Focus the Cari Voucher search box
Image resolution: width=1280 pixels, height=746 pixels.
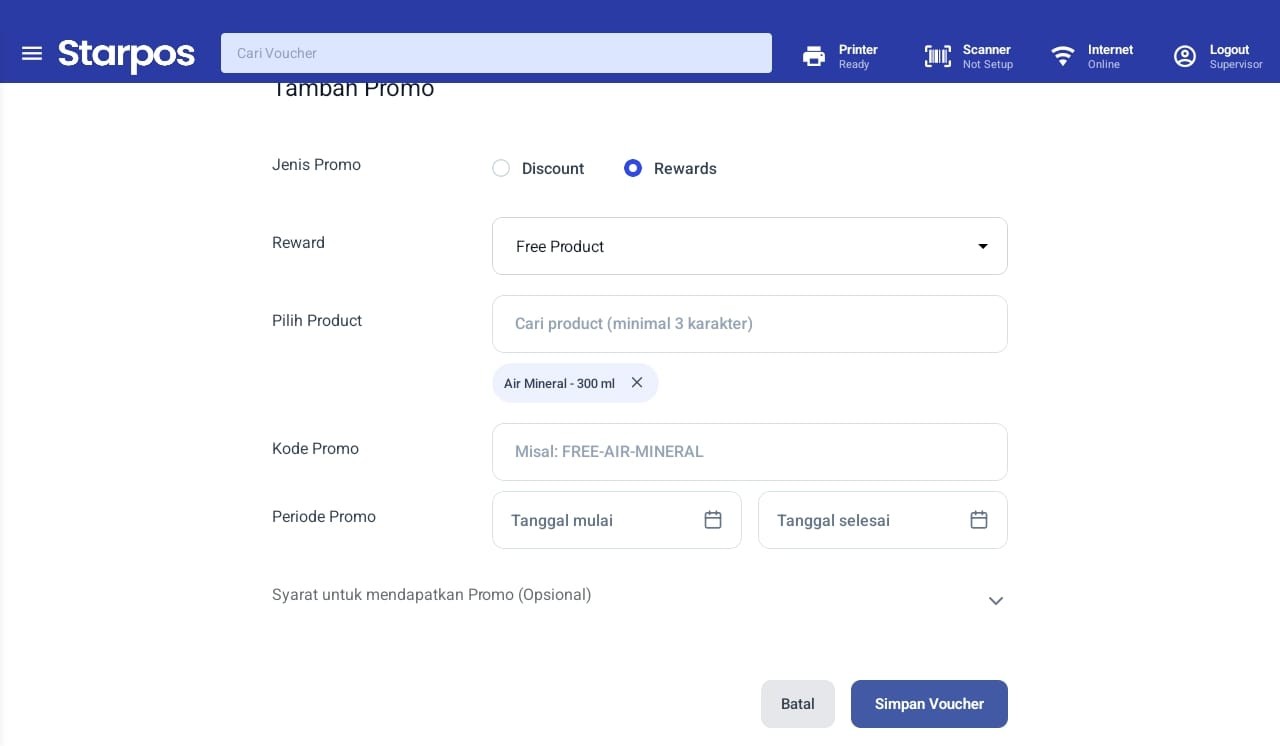[496, 53]
